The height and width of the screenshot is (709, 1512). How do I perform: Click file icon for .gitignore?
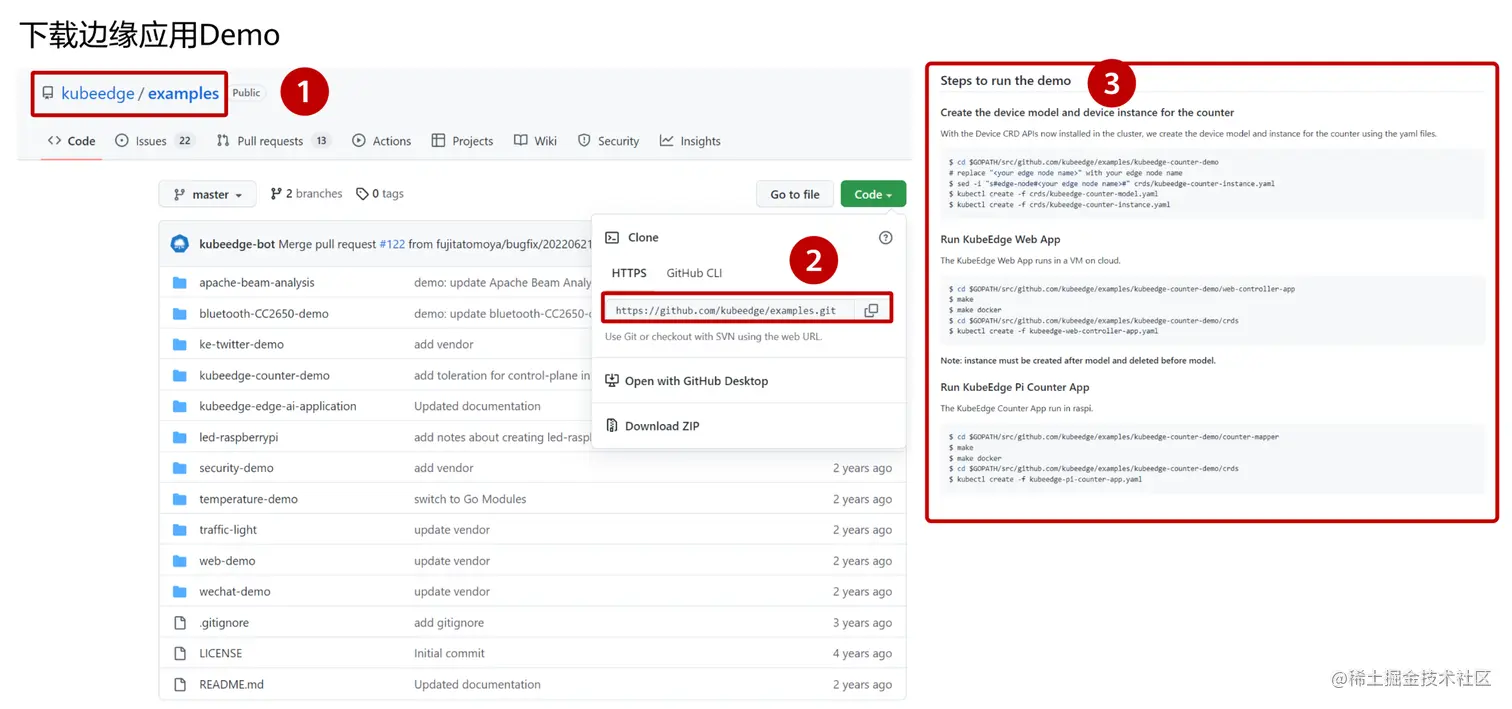tap(180, 623)
